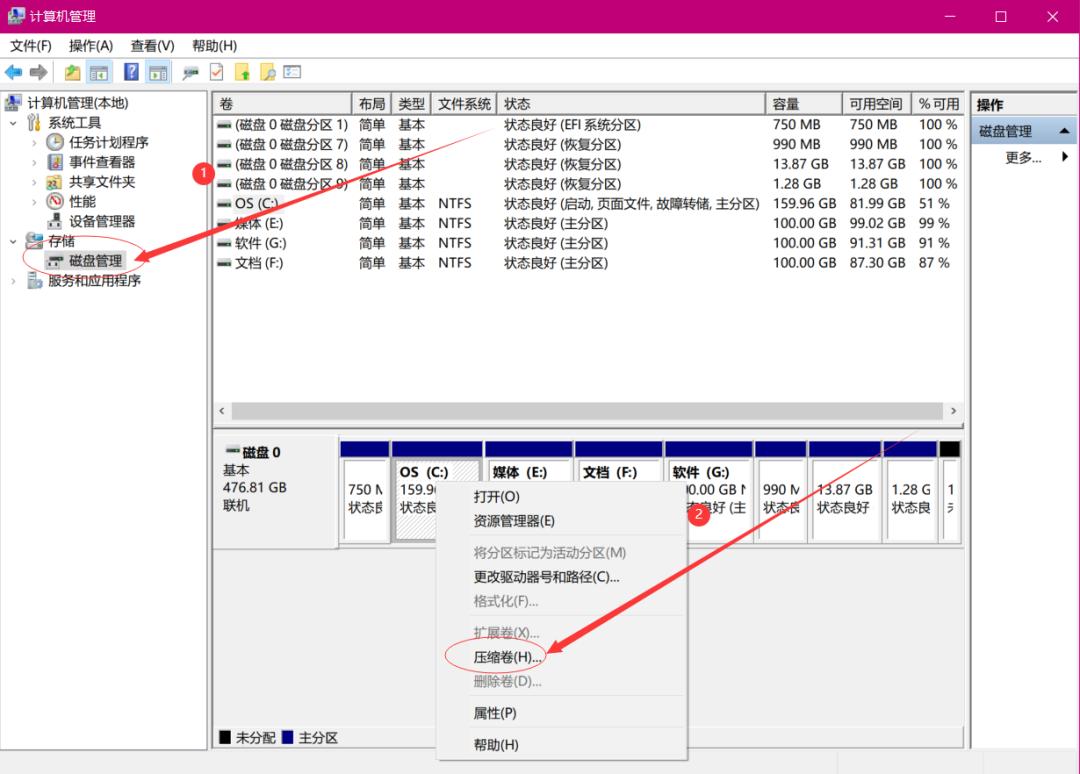Click the rightmost toolbar settings list icon
The image size is (1080, 774).
292,72
